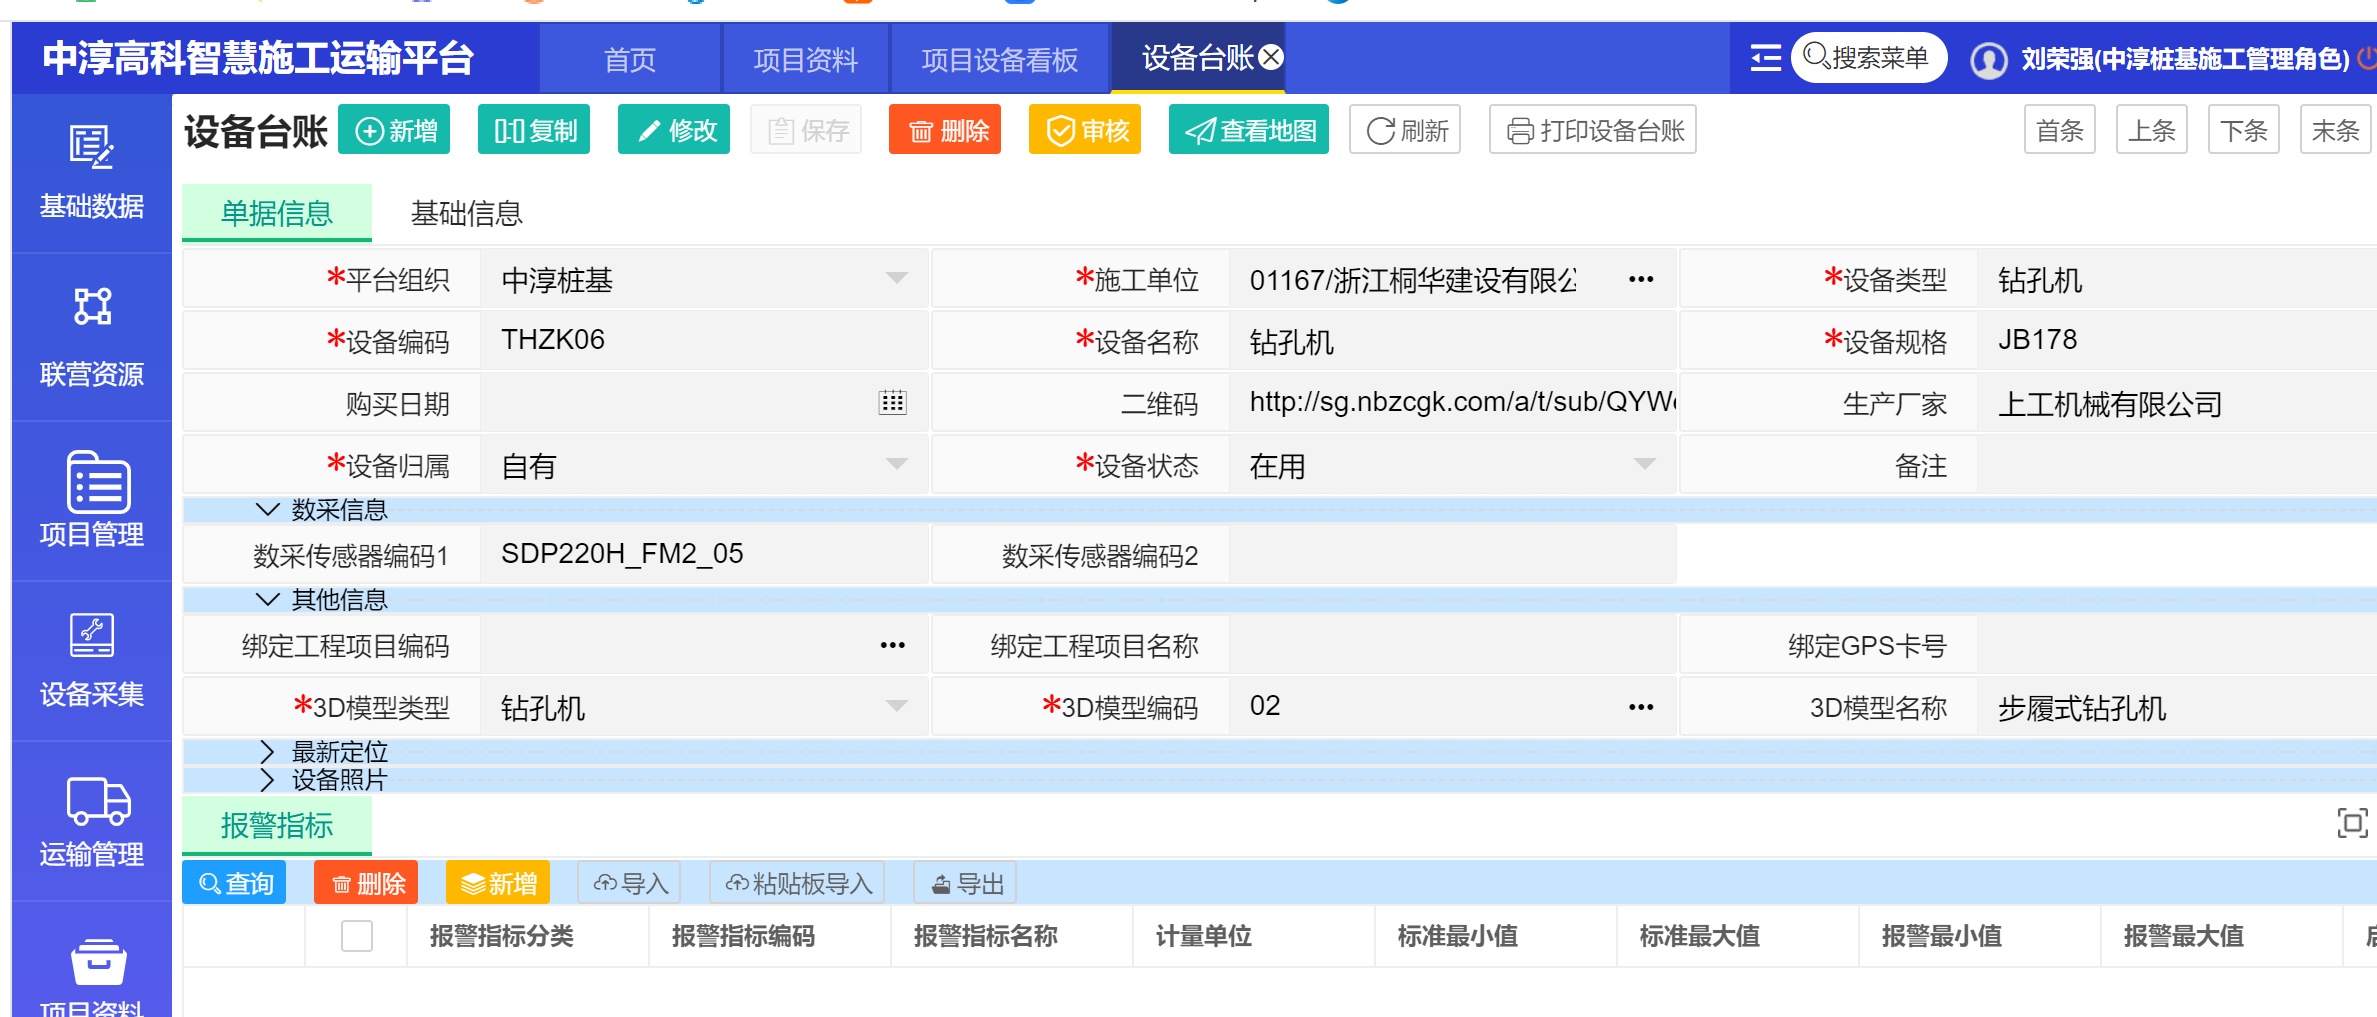Click the 查看地图 button

pyautogui.click(x=1248, y=130)
